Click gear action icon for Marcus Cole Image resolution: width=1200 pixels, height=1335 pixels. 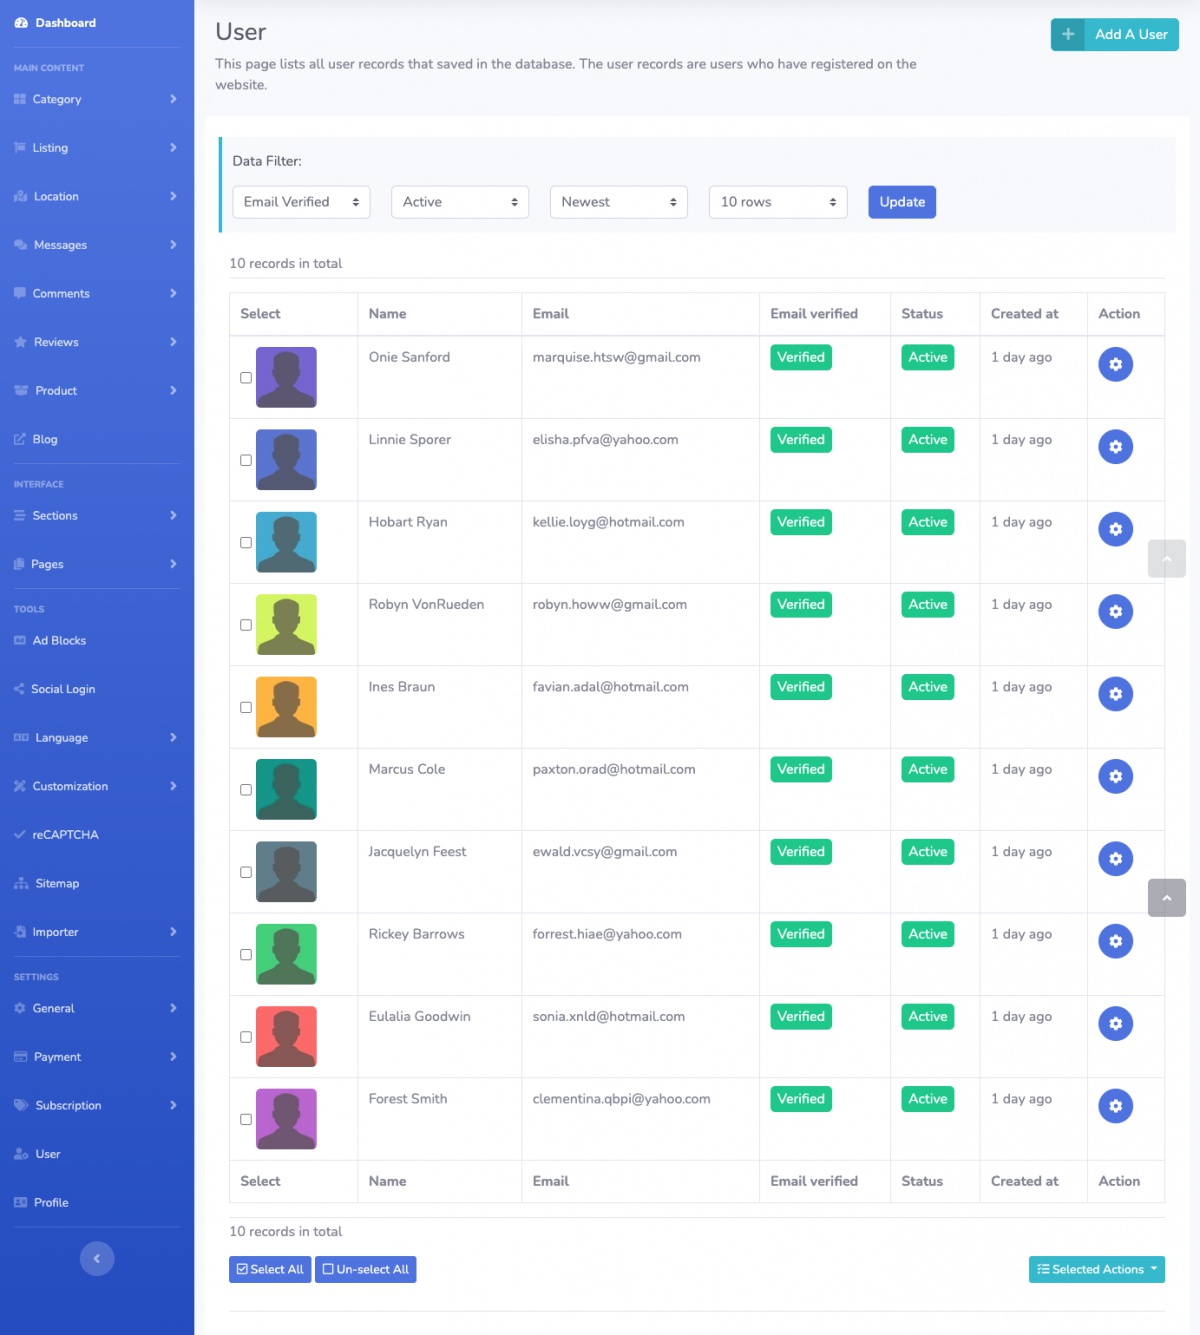[x=1115, y=776]
